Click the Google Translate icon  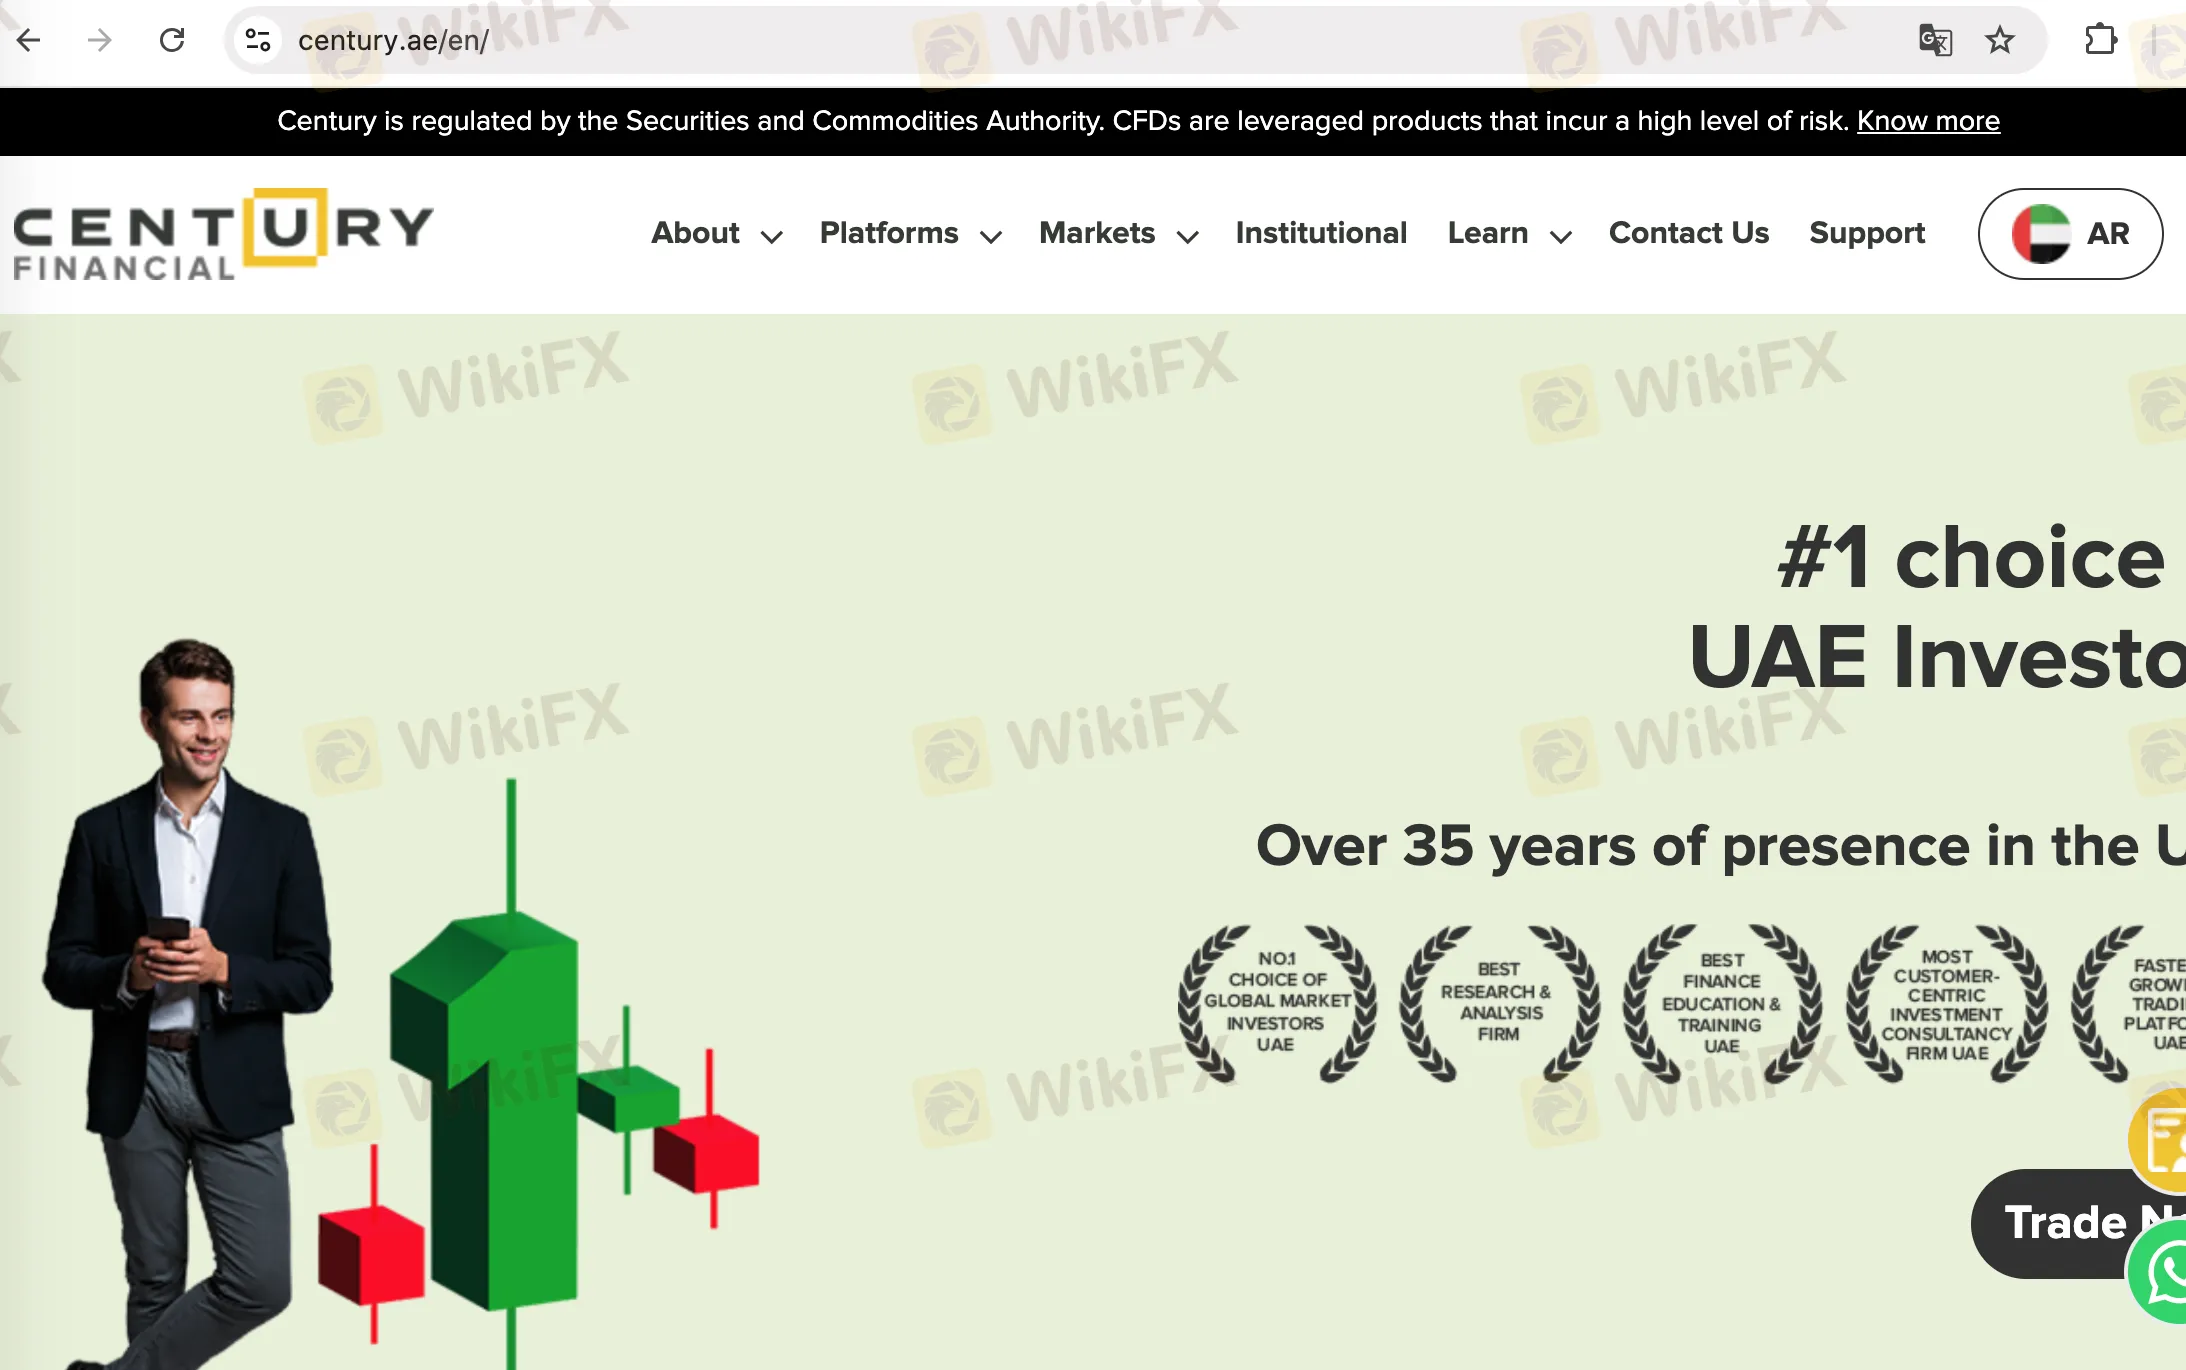pos(1935,40)
